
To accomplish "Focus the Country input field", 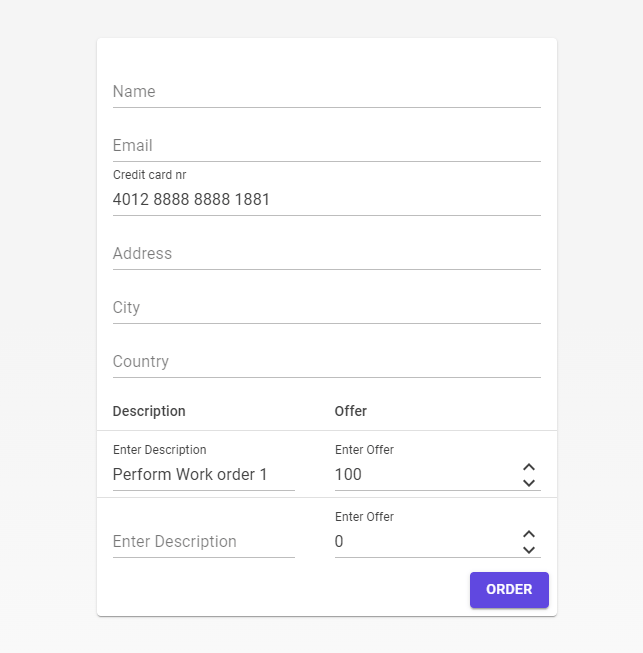I will pyautogui.click(x=326, y=362).
